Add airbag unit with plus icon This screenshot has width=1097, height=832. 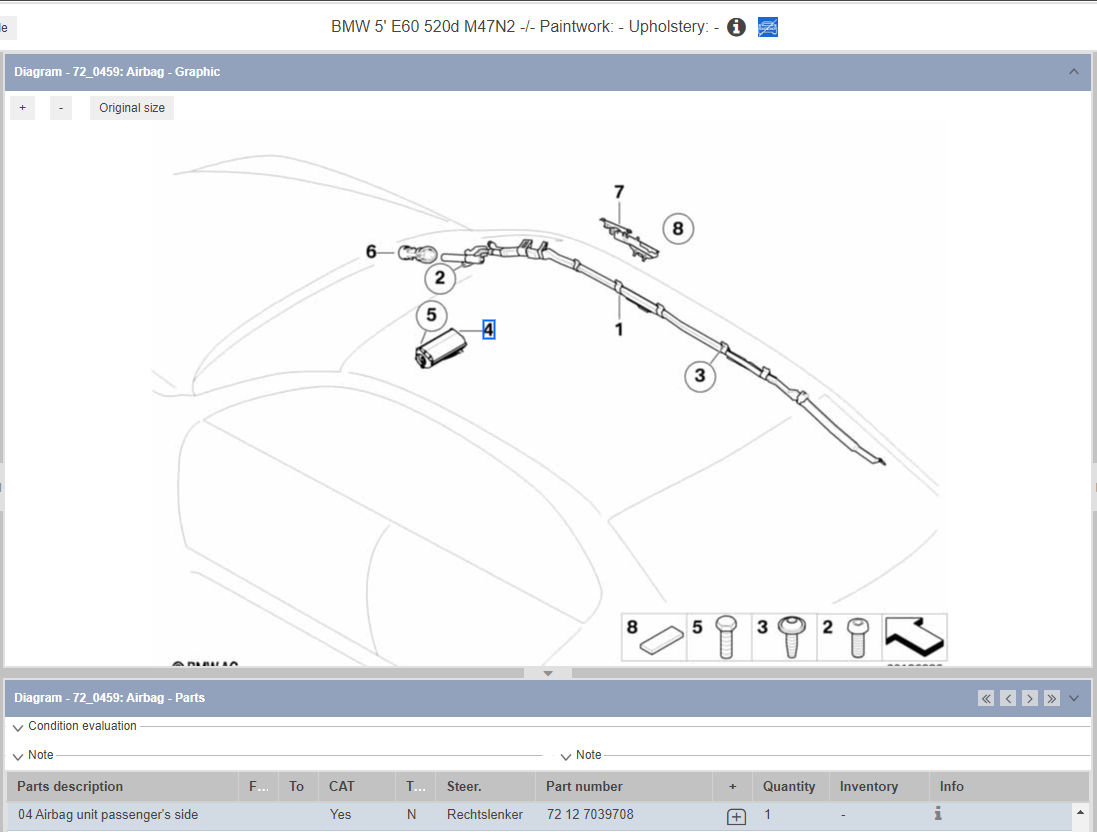[736, 816]
